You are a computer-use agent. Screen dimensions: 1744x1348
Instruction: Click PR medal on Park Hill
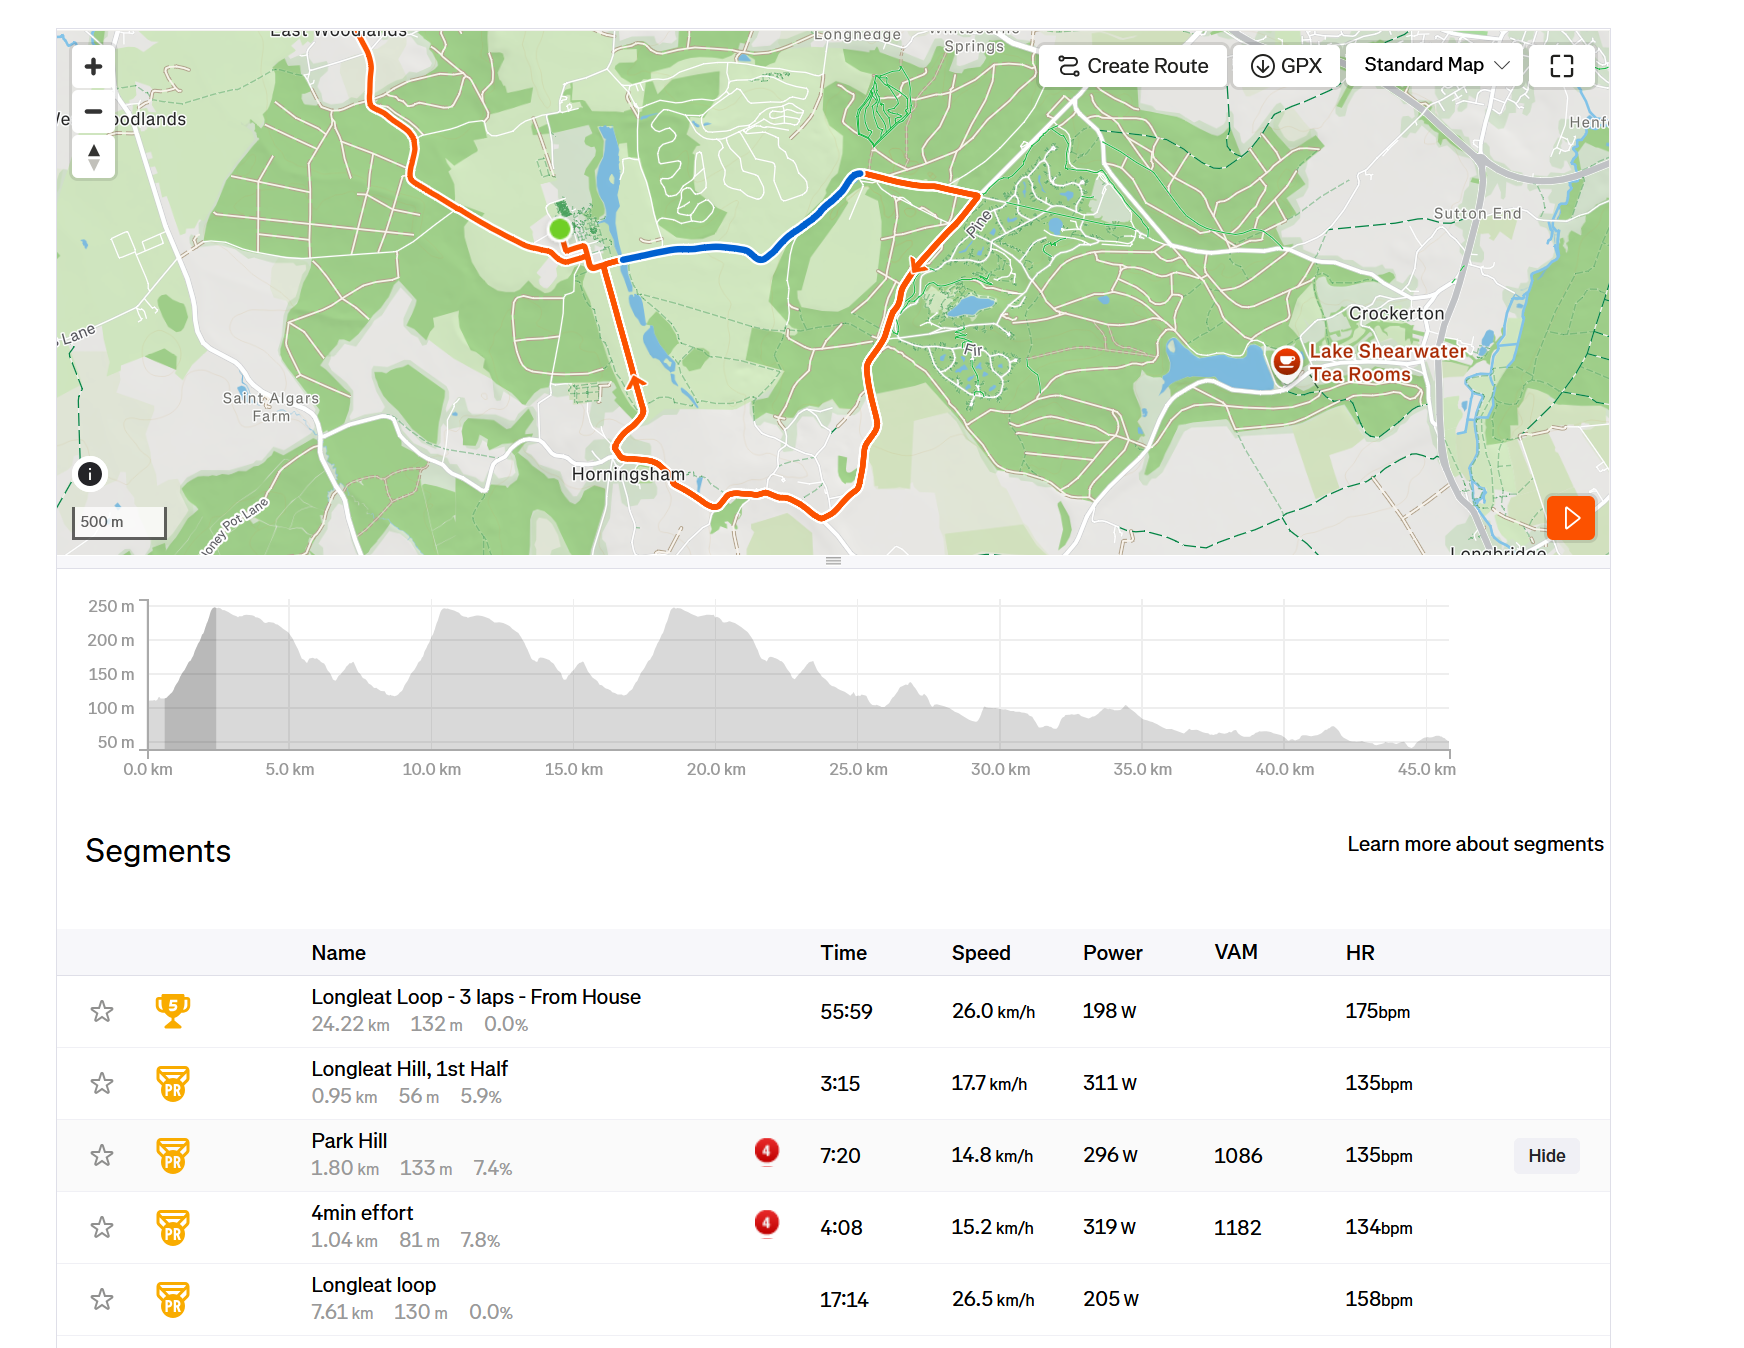[x=173, y=1155]
